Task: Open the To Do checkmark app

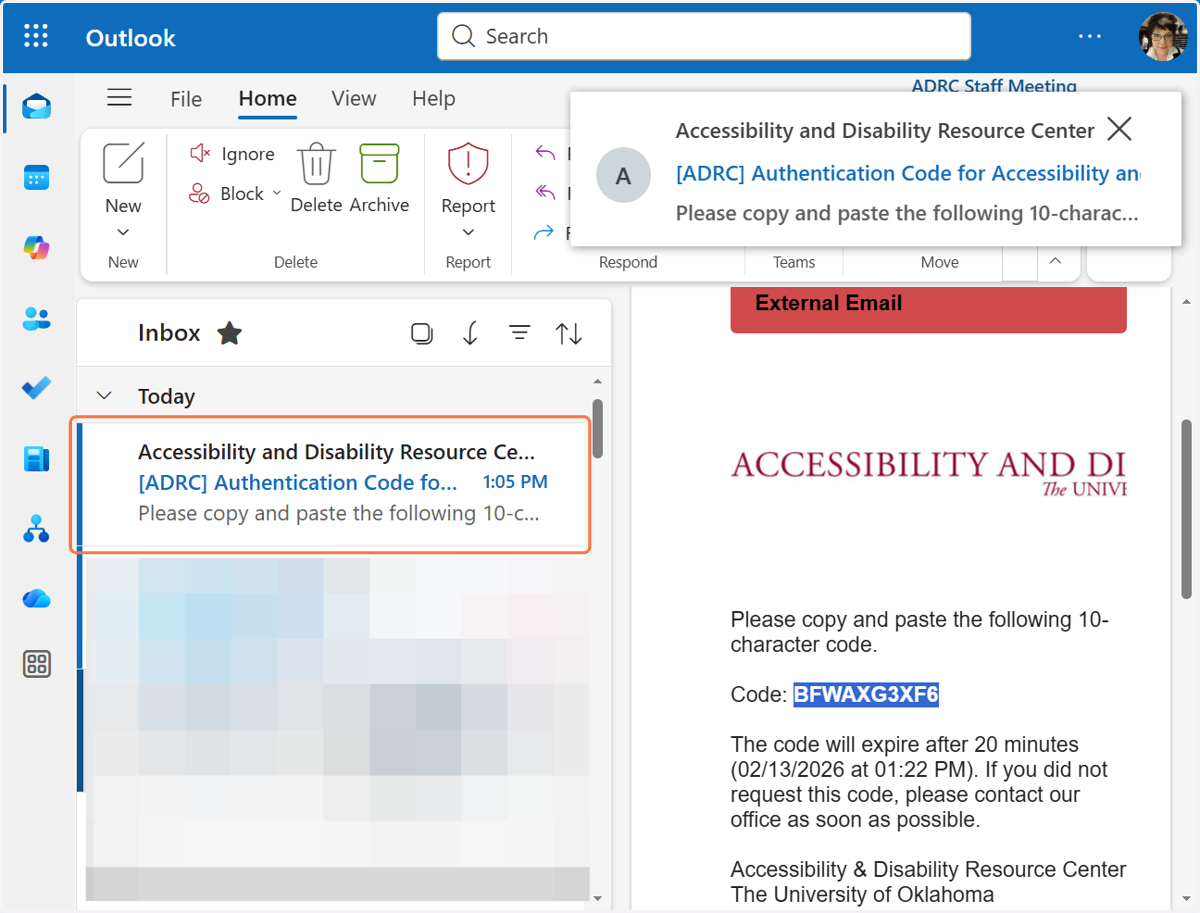Action: pyautogui.click(x=37, y=388)
